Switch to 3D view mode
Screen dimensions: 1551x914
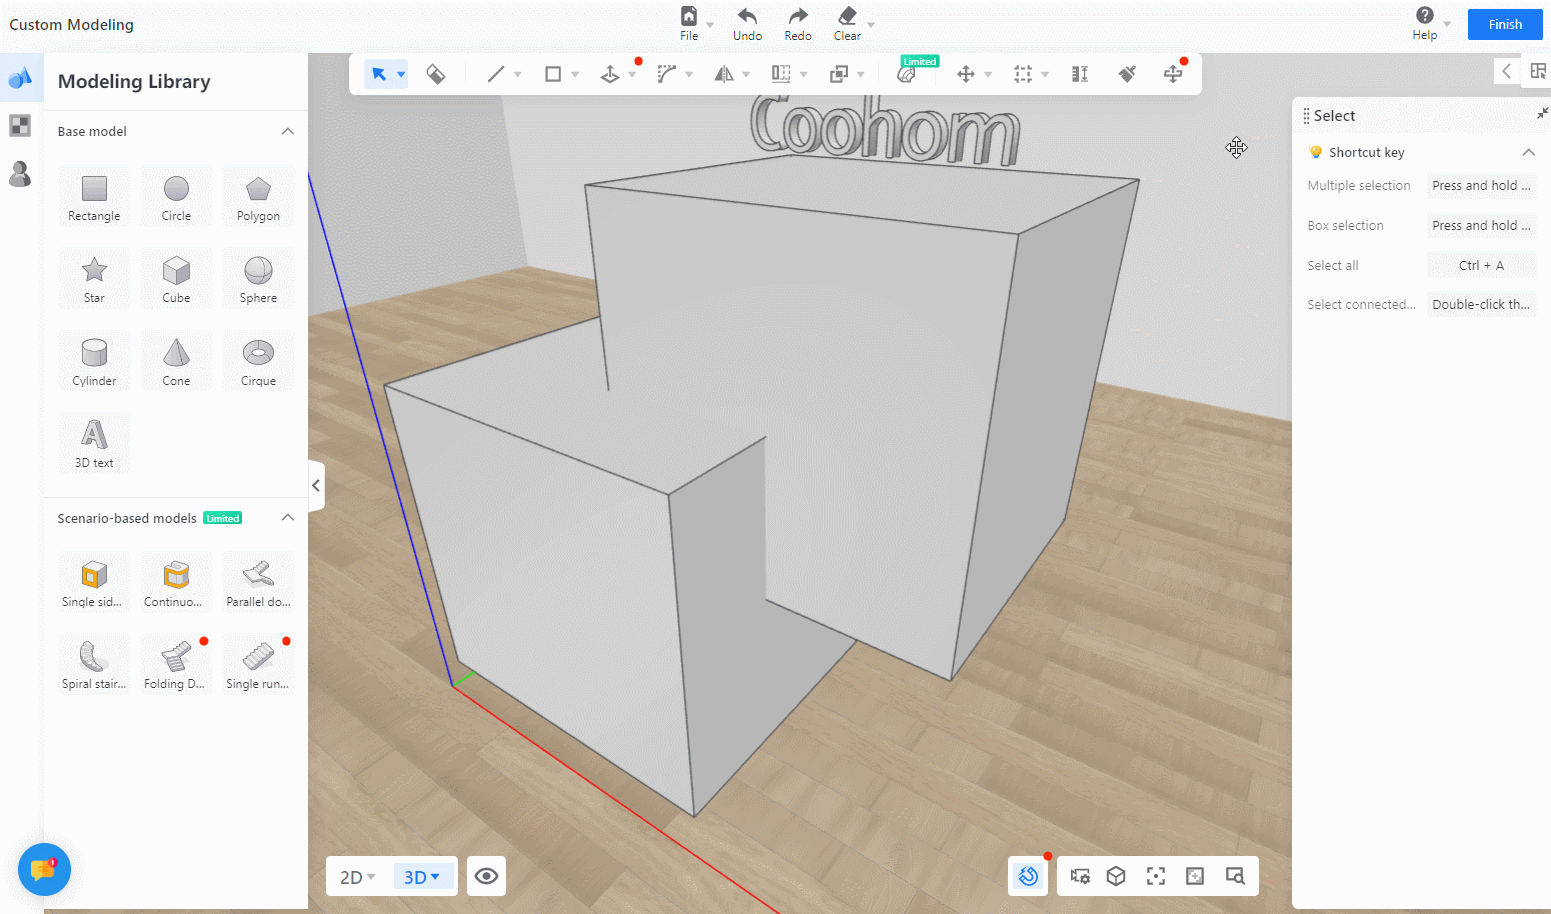(x=422, y=877)
